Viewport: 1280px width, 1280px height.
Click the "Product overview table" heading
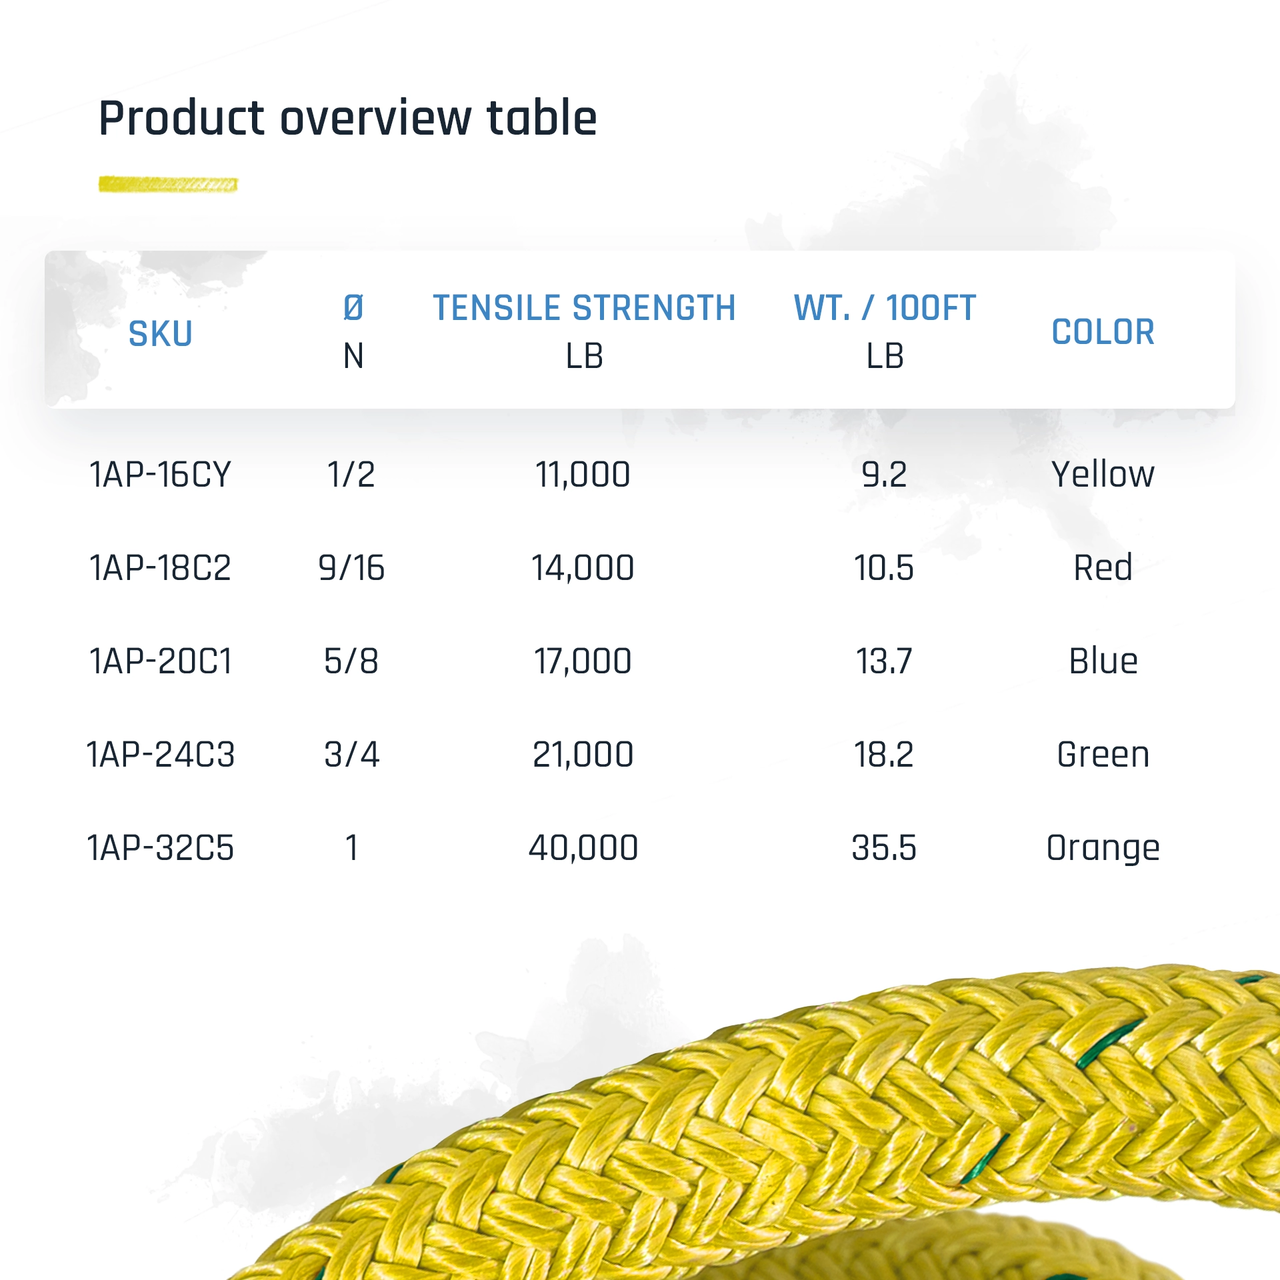coord(347,118)
